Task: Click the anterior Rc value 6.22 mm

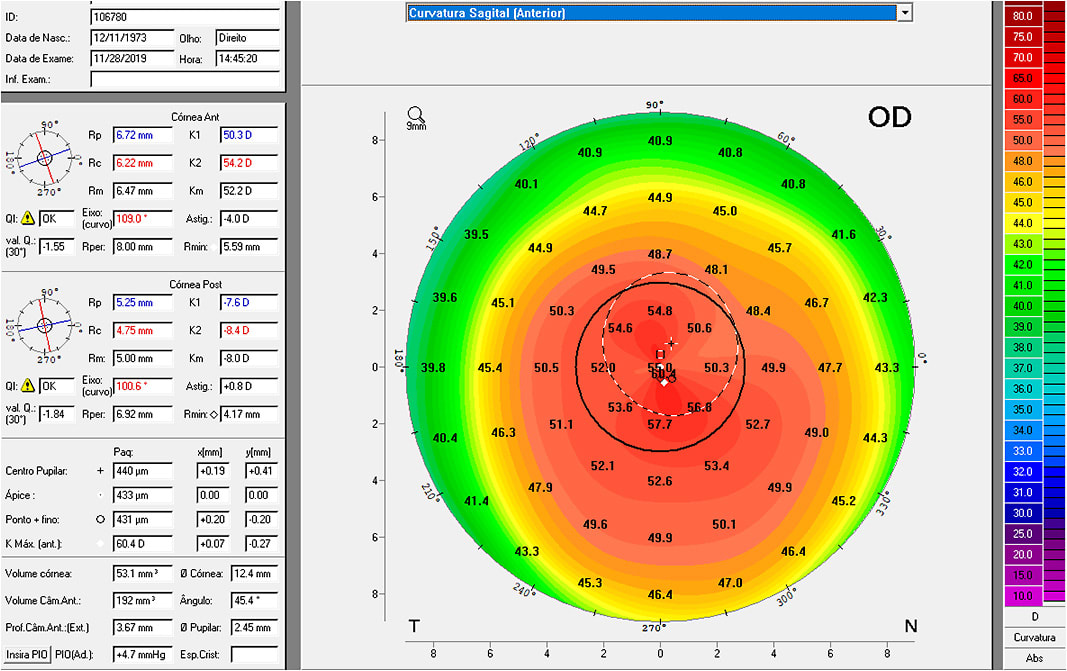Action: (x=143, y=163)
